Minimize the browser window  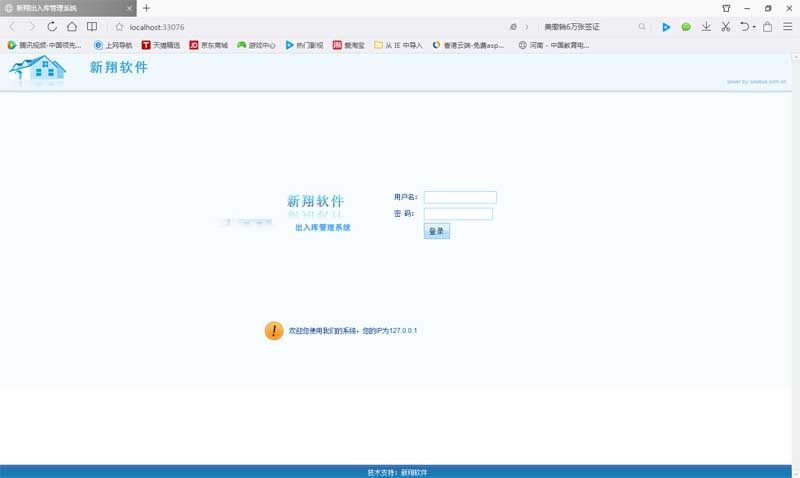click(x=747, y=8)
